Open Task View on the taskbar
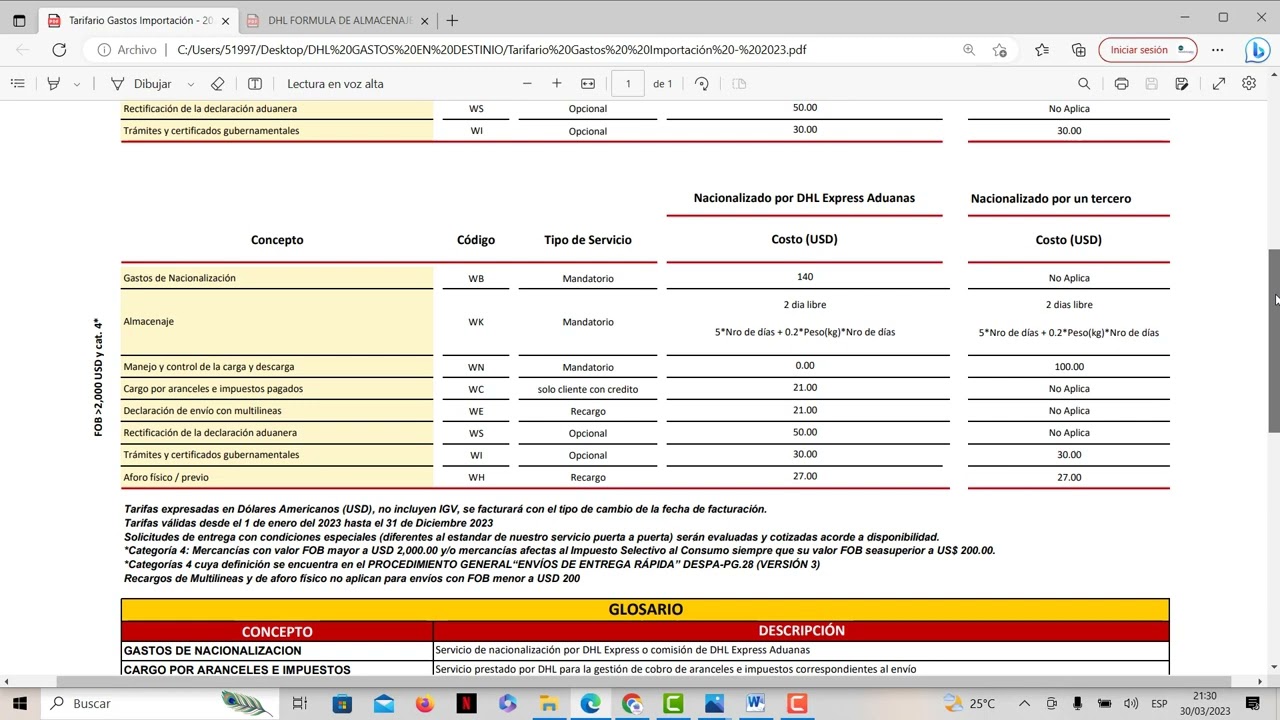1280x720 pixels. 299,704
